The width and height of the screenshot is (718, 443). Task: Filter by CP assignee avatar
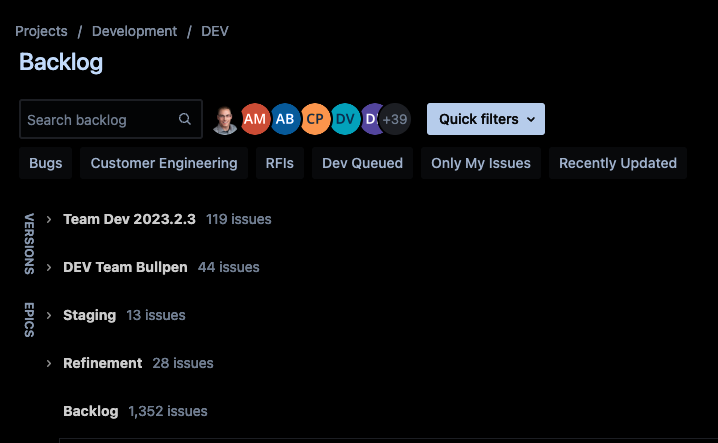pyautogui.click(x=315, y=119)
